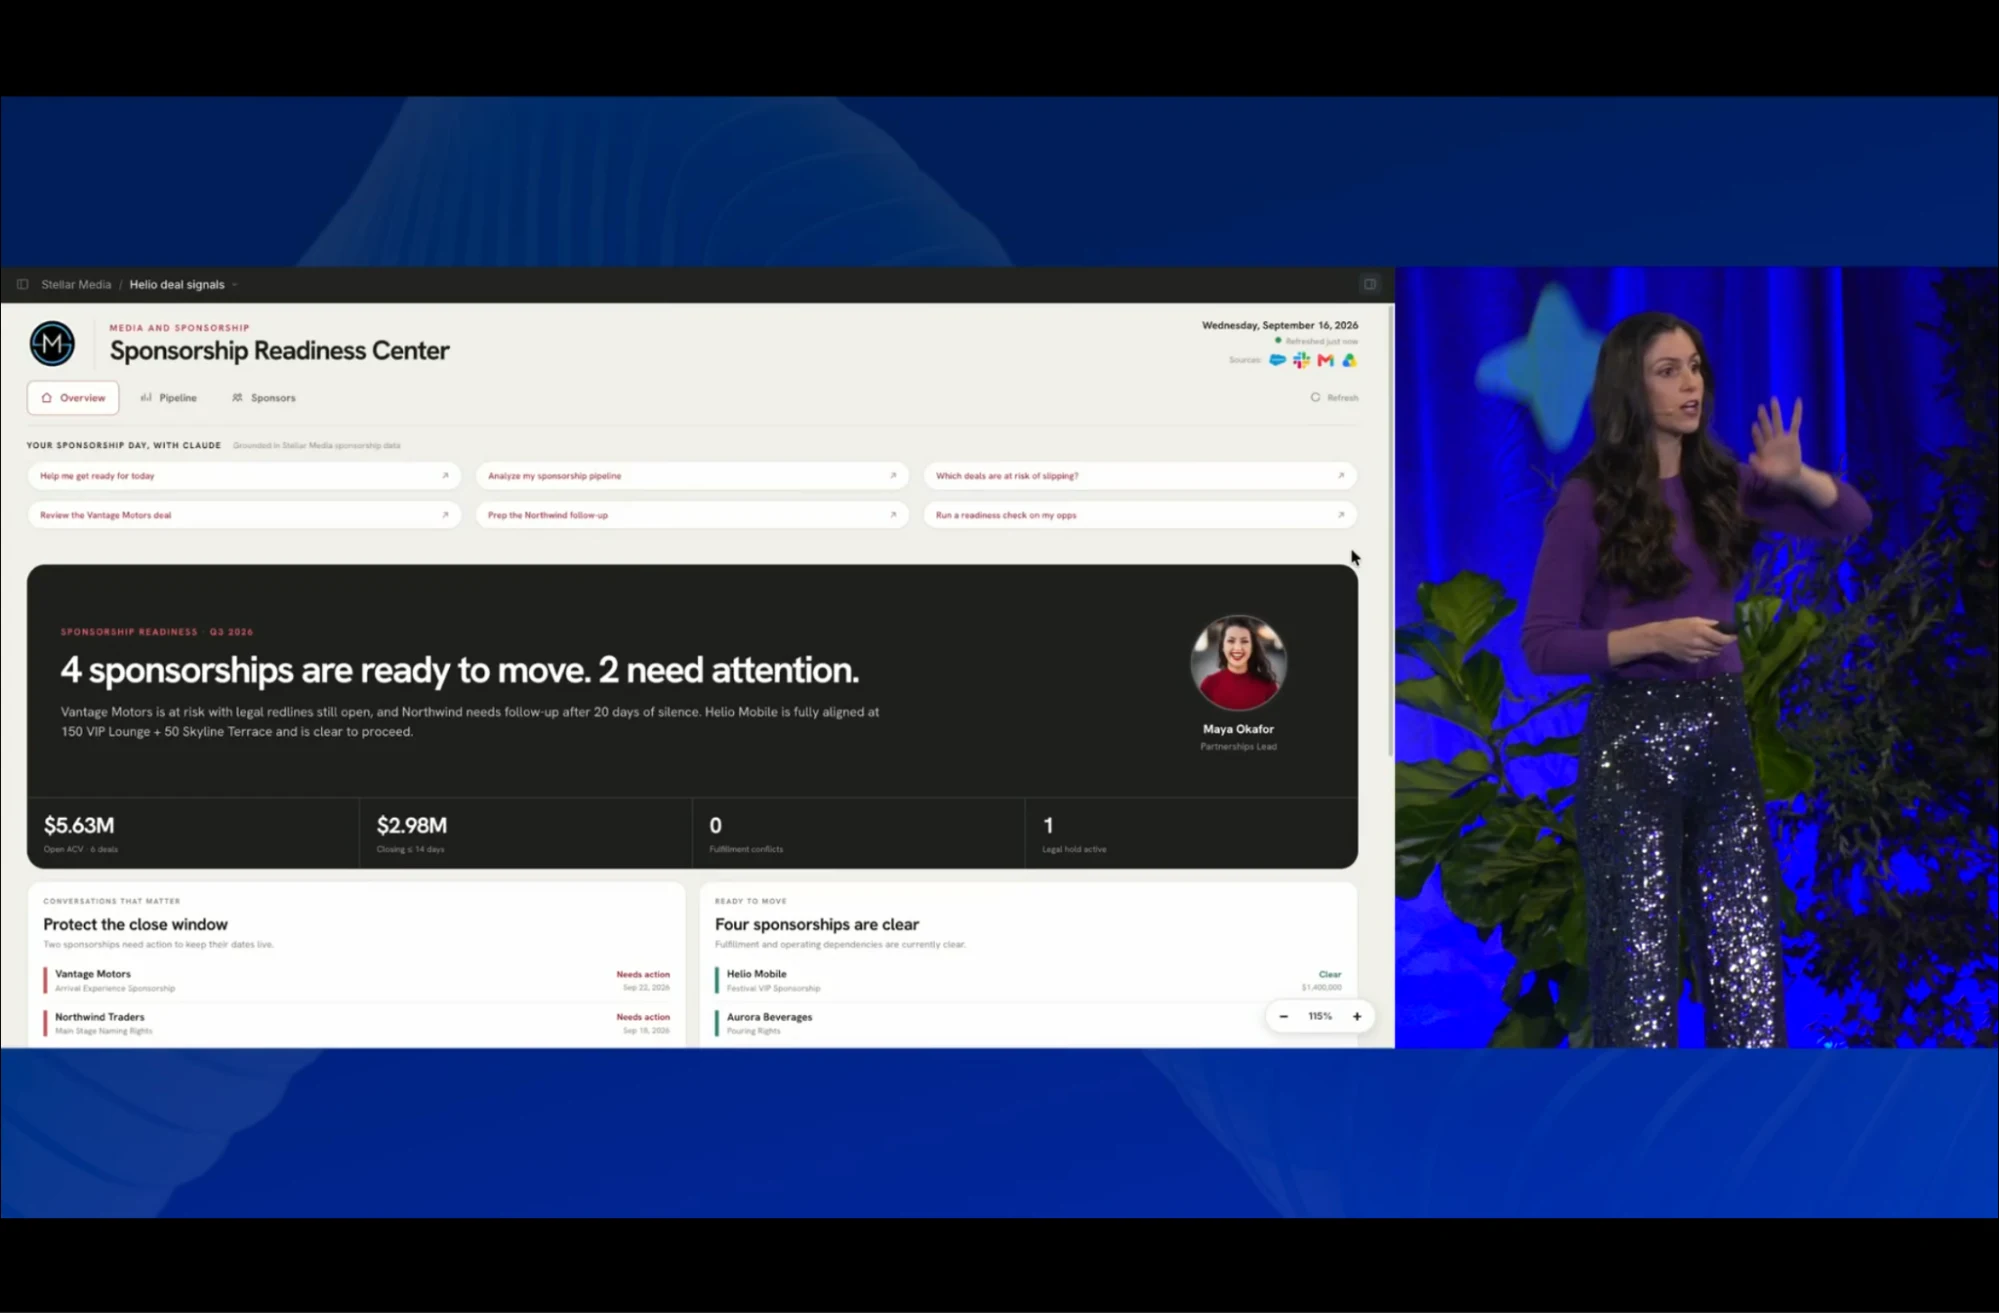The height and width of the screenshot is (1313, 1999).
Task: Click the Slack source icon
Action: point(1301,360)
